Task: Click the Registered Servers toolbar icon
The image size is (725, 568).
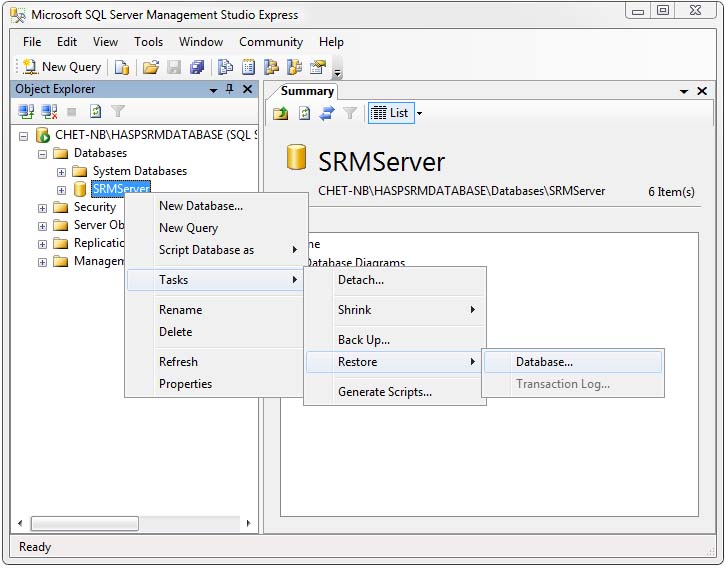Action: (225, 68)
